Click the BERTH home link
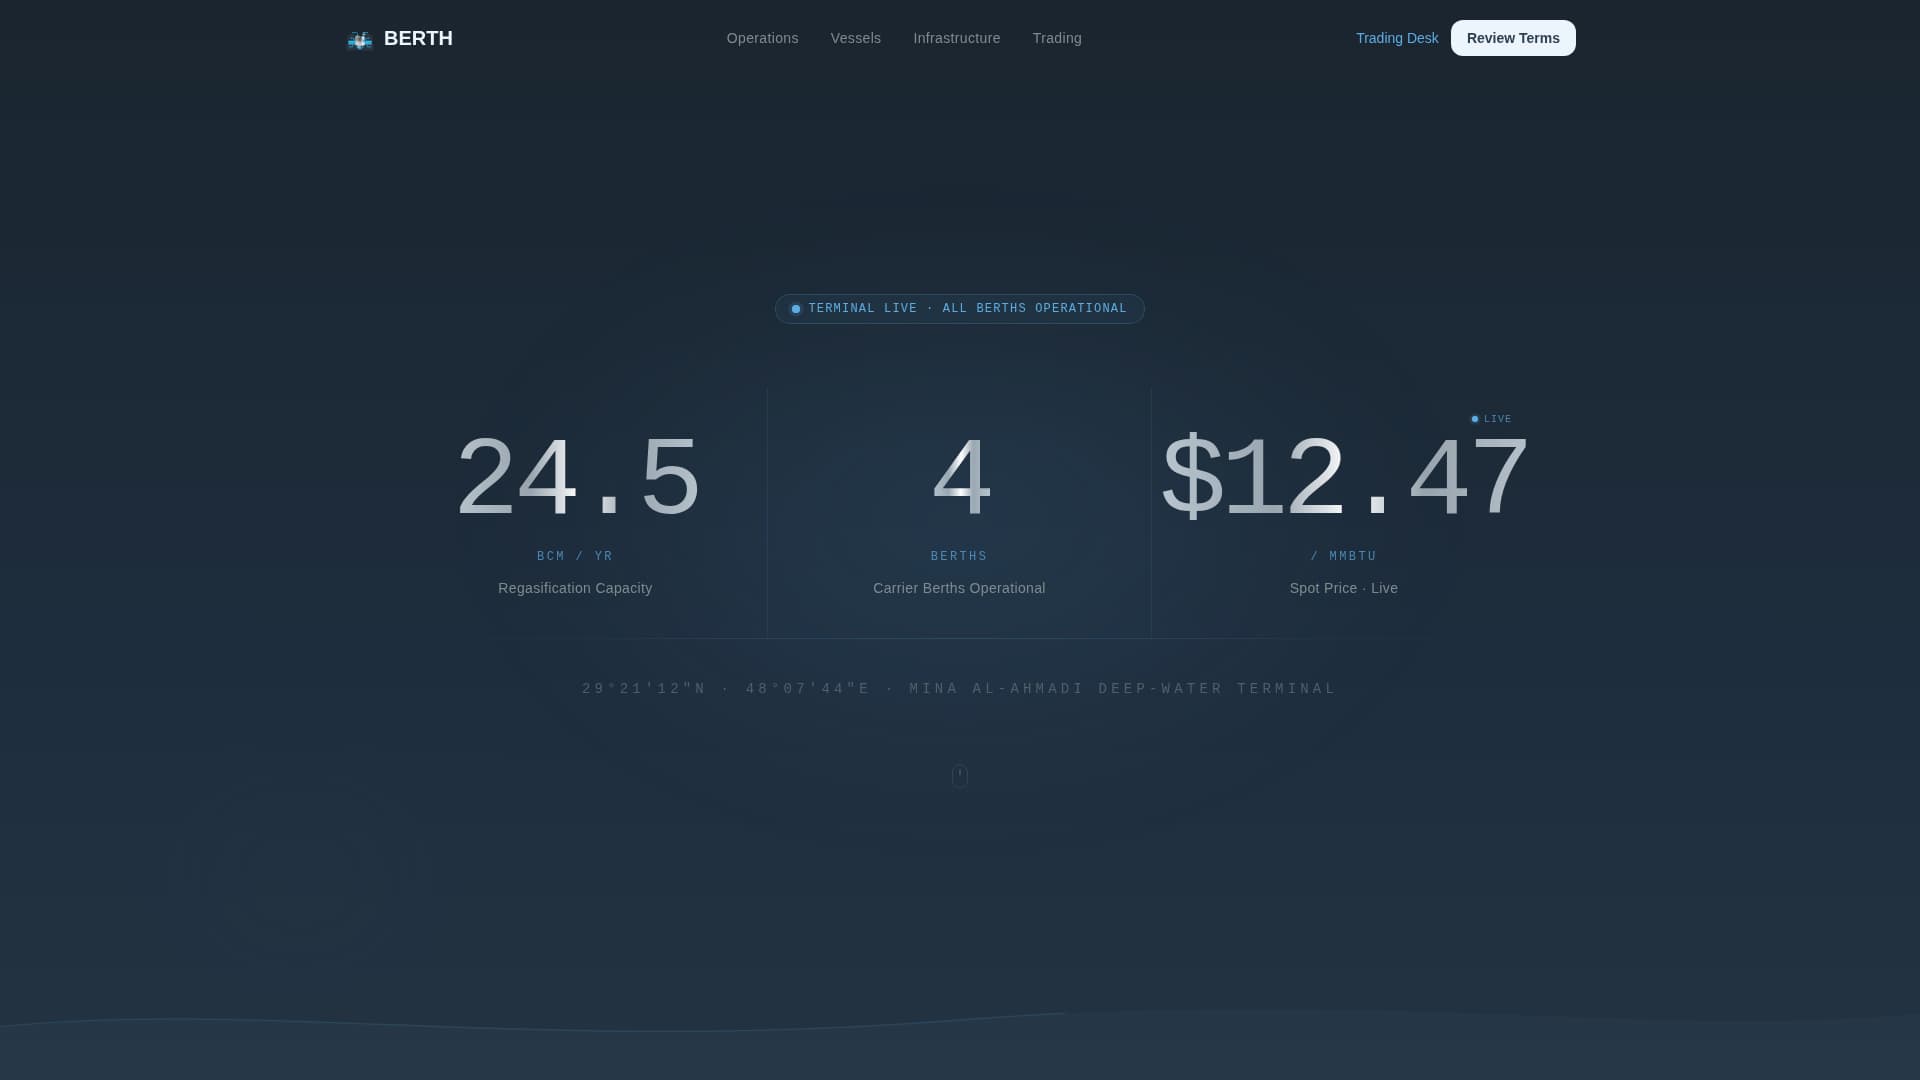The height and width of the screenshot is (1080, 1920). point(399,38)
